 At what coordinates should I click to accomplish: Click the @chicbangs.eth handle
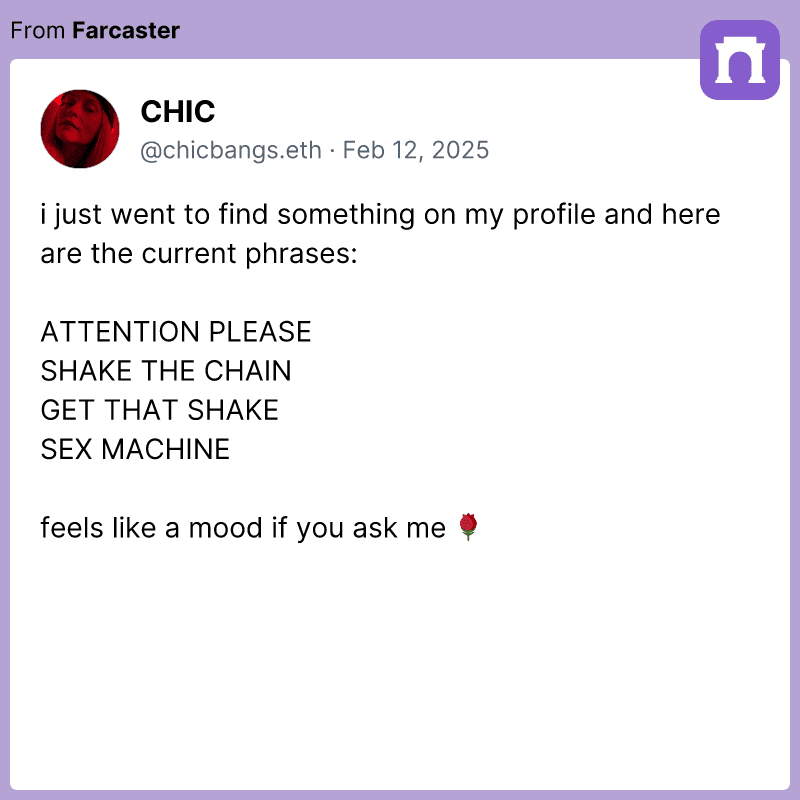point(231,150)
